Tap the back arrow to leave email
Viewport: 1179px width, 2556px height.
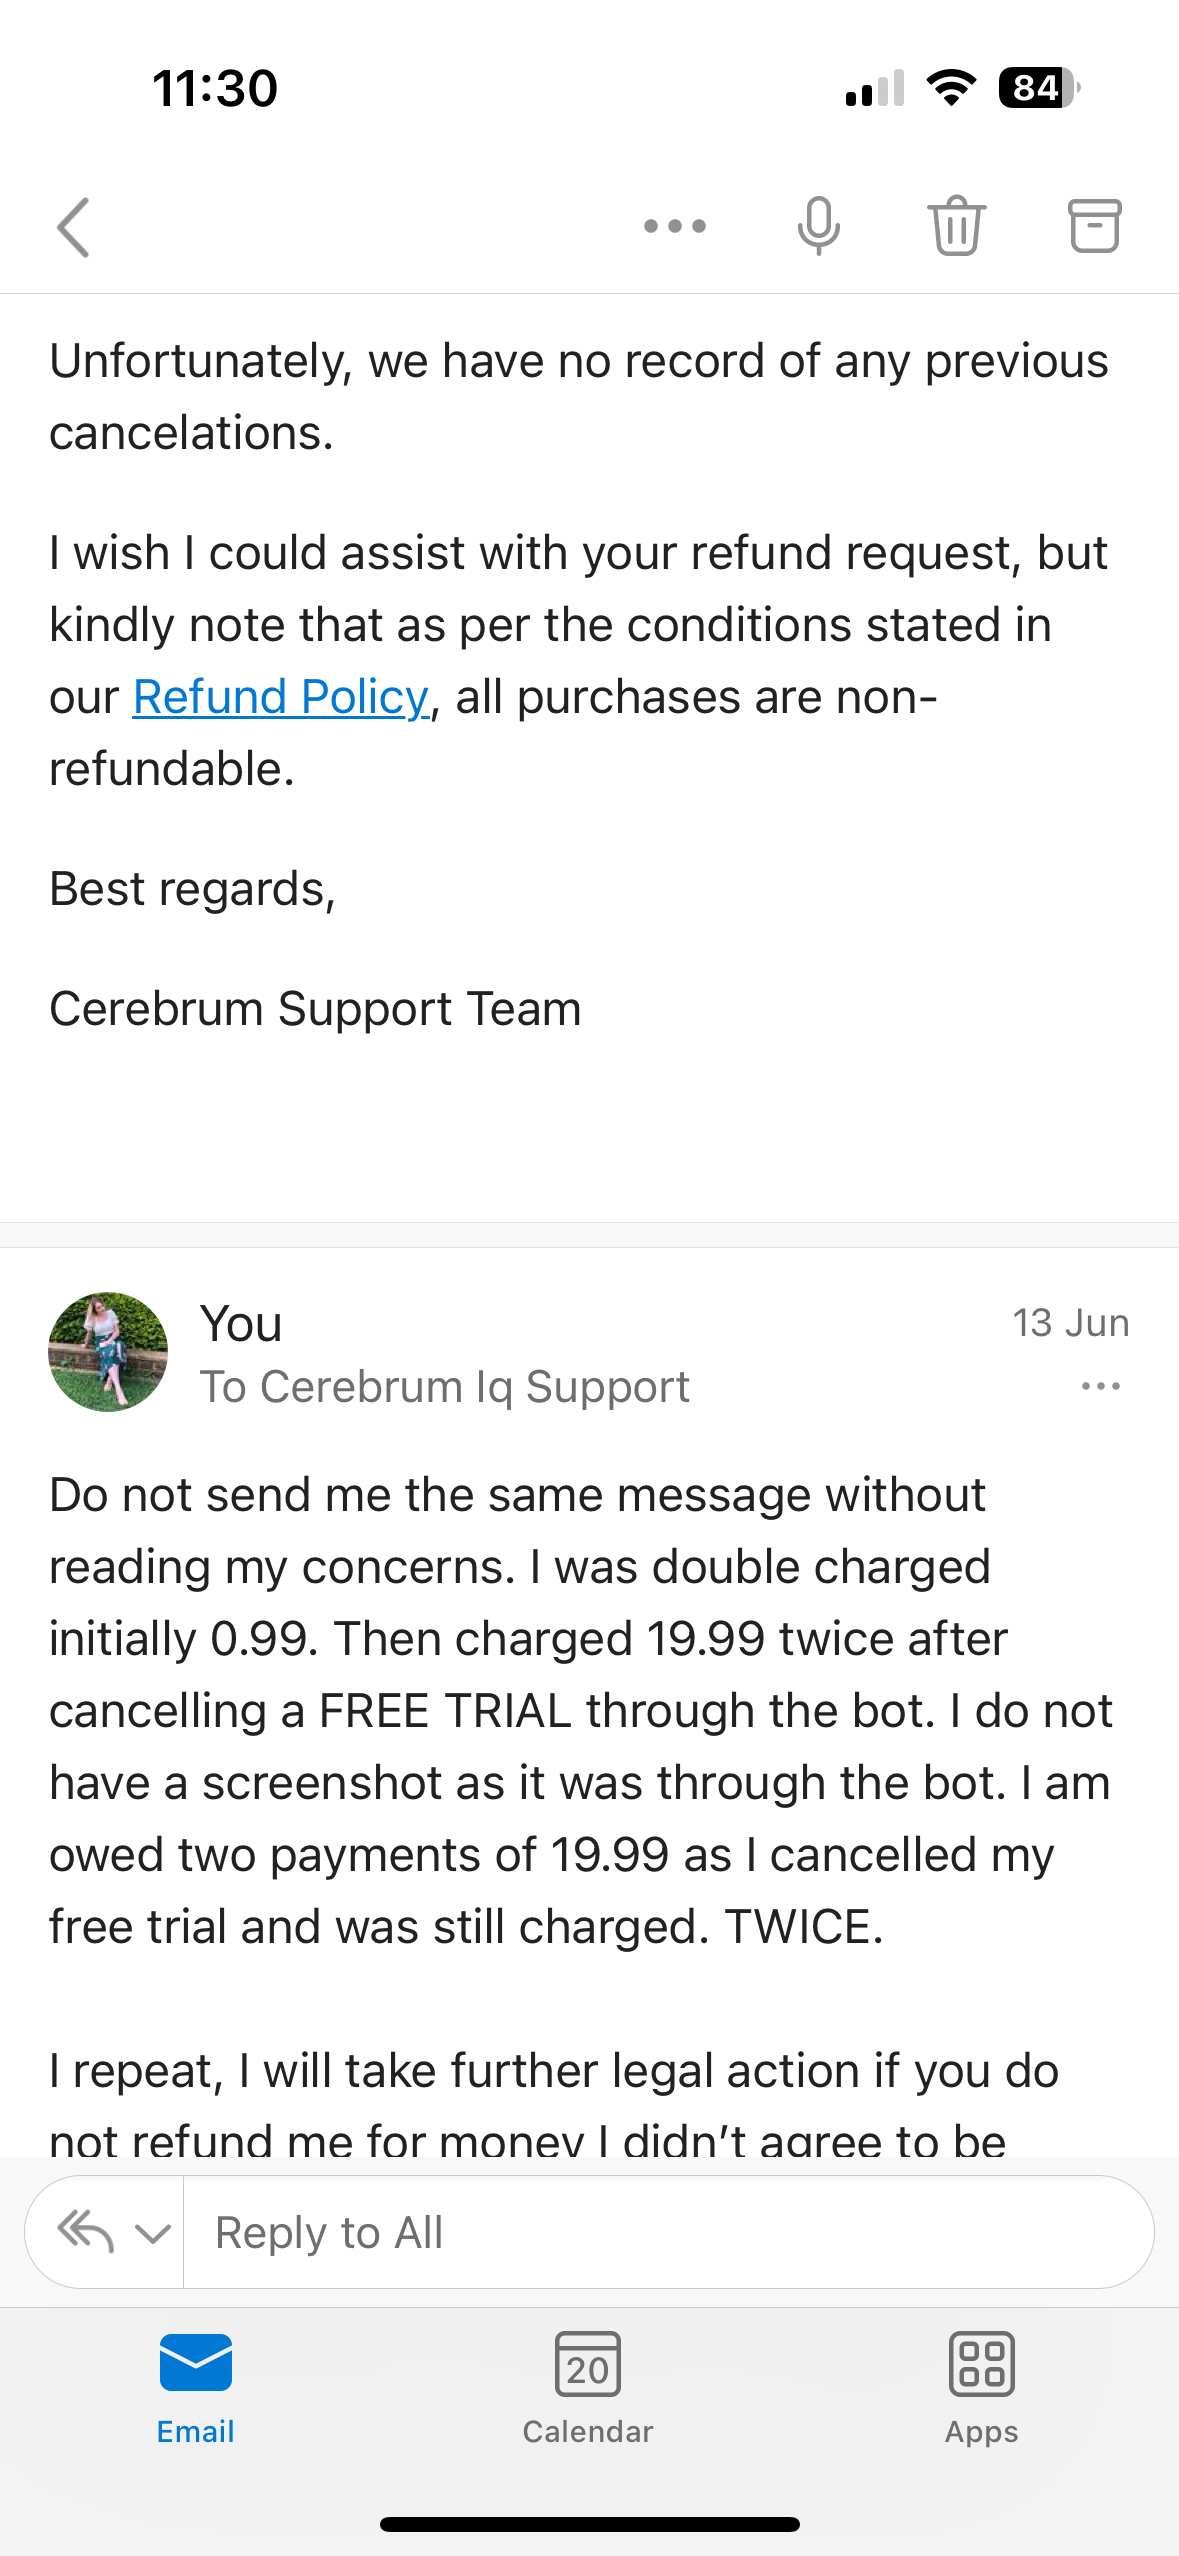click(74, 227)
